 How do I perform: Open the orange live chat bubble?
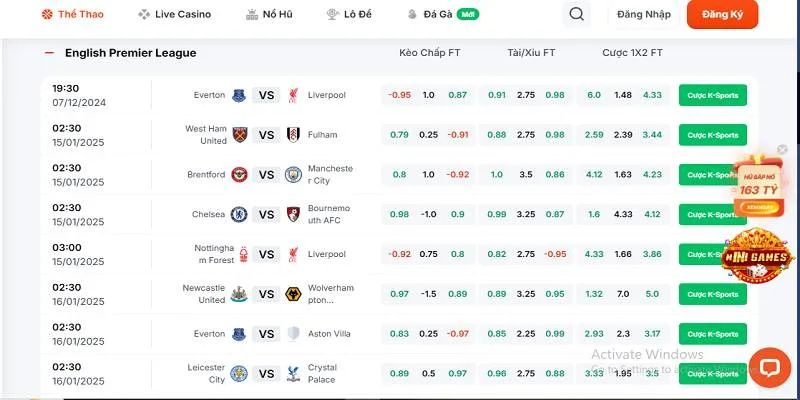(x=769, y=367)
